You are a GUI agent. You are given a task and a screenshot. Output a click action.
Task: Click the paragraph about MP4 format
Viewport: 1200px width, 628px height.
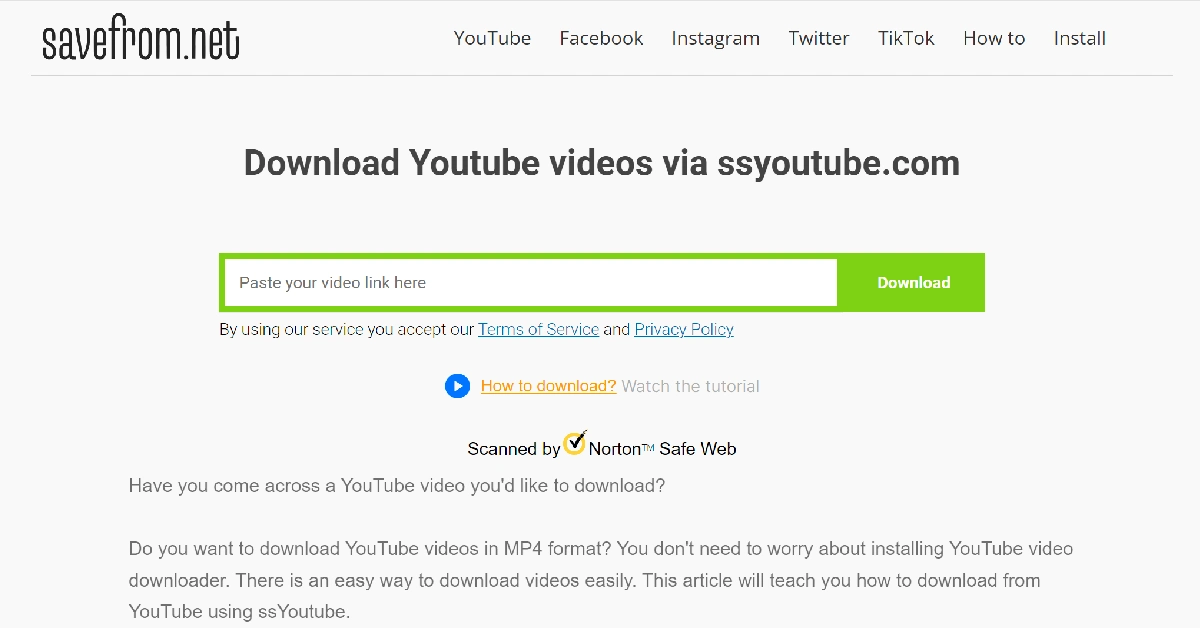pos(601,580)
